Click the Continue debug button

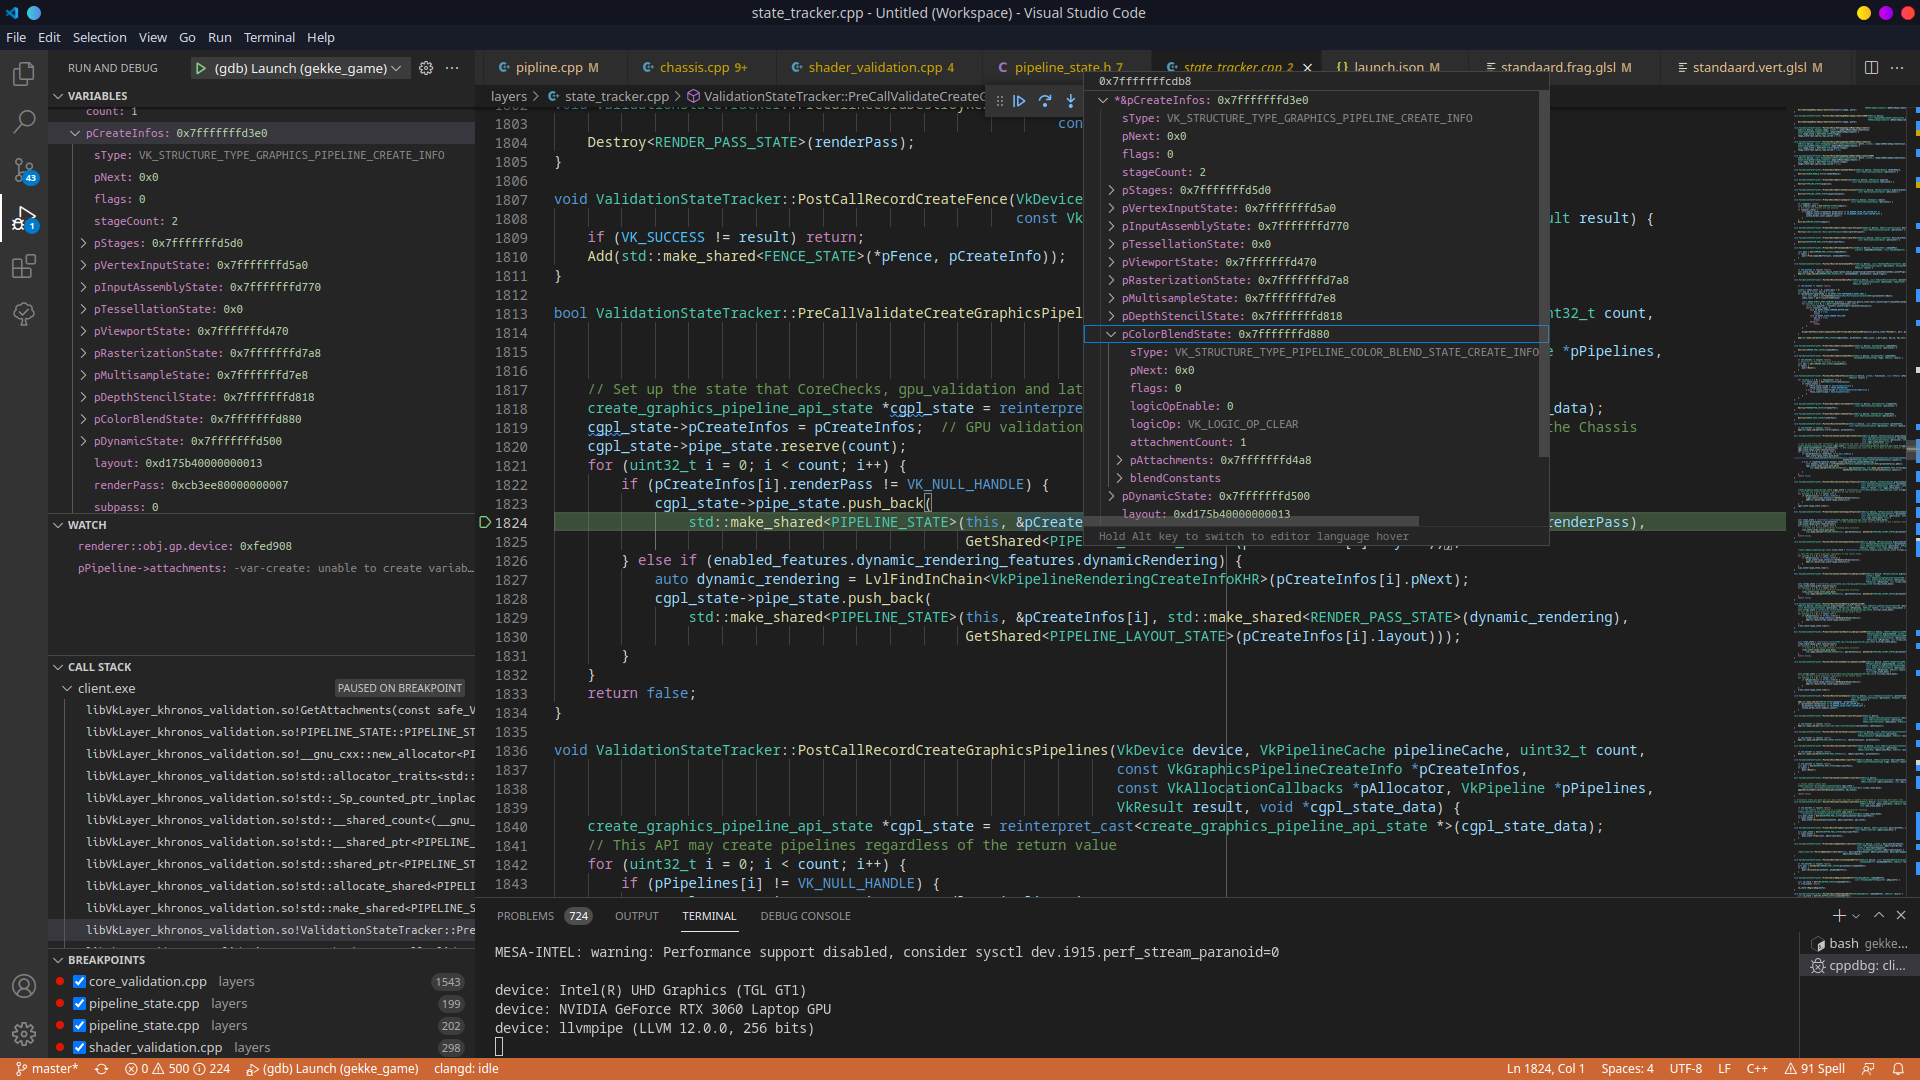click(x=1019, y=100)
